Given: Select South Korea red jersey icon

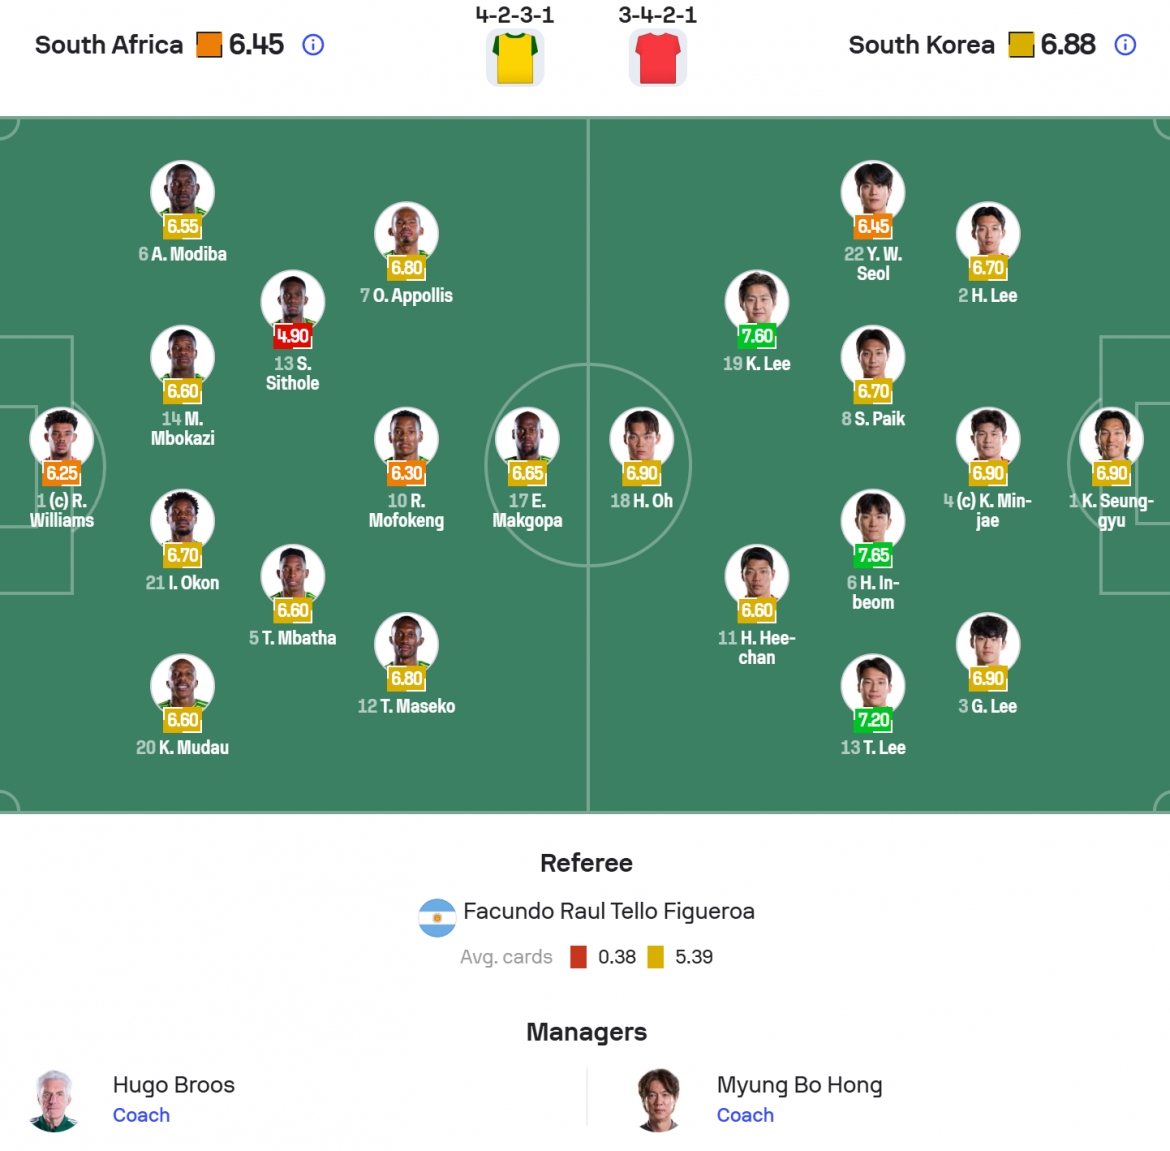Looking at the screenshot, I should [657, 58].
